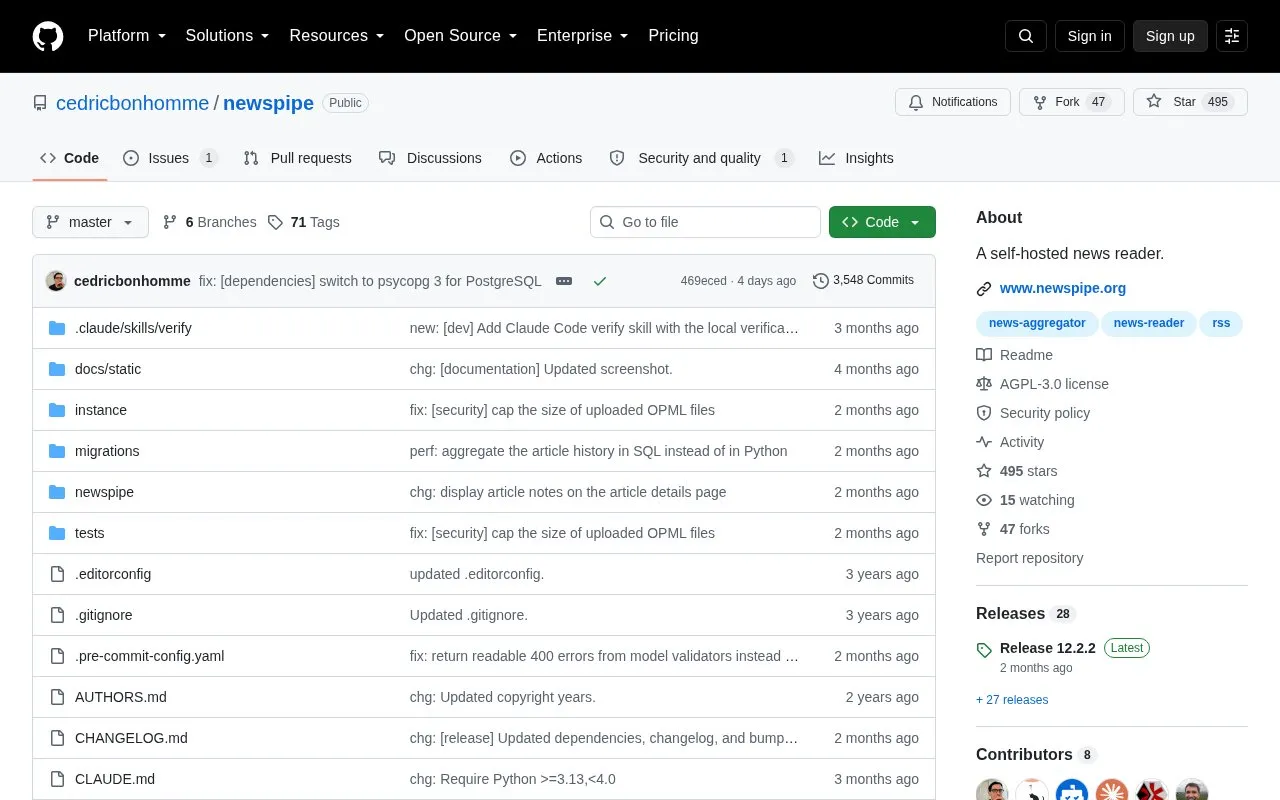1280x800 pixels.
Task: Click the bell Notifications button
Action: pyautogui.click(x=953, y=102)
